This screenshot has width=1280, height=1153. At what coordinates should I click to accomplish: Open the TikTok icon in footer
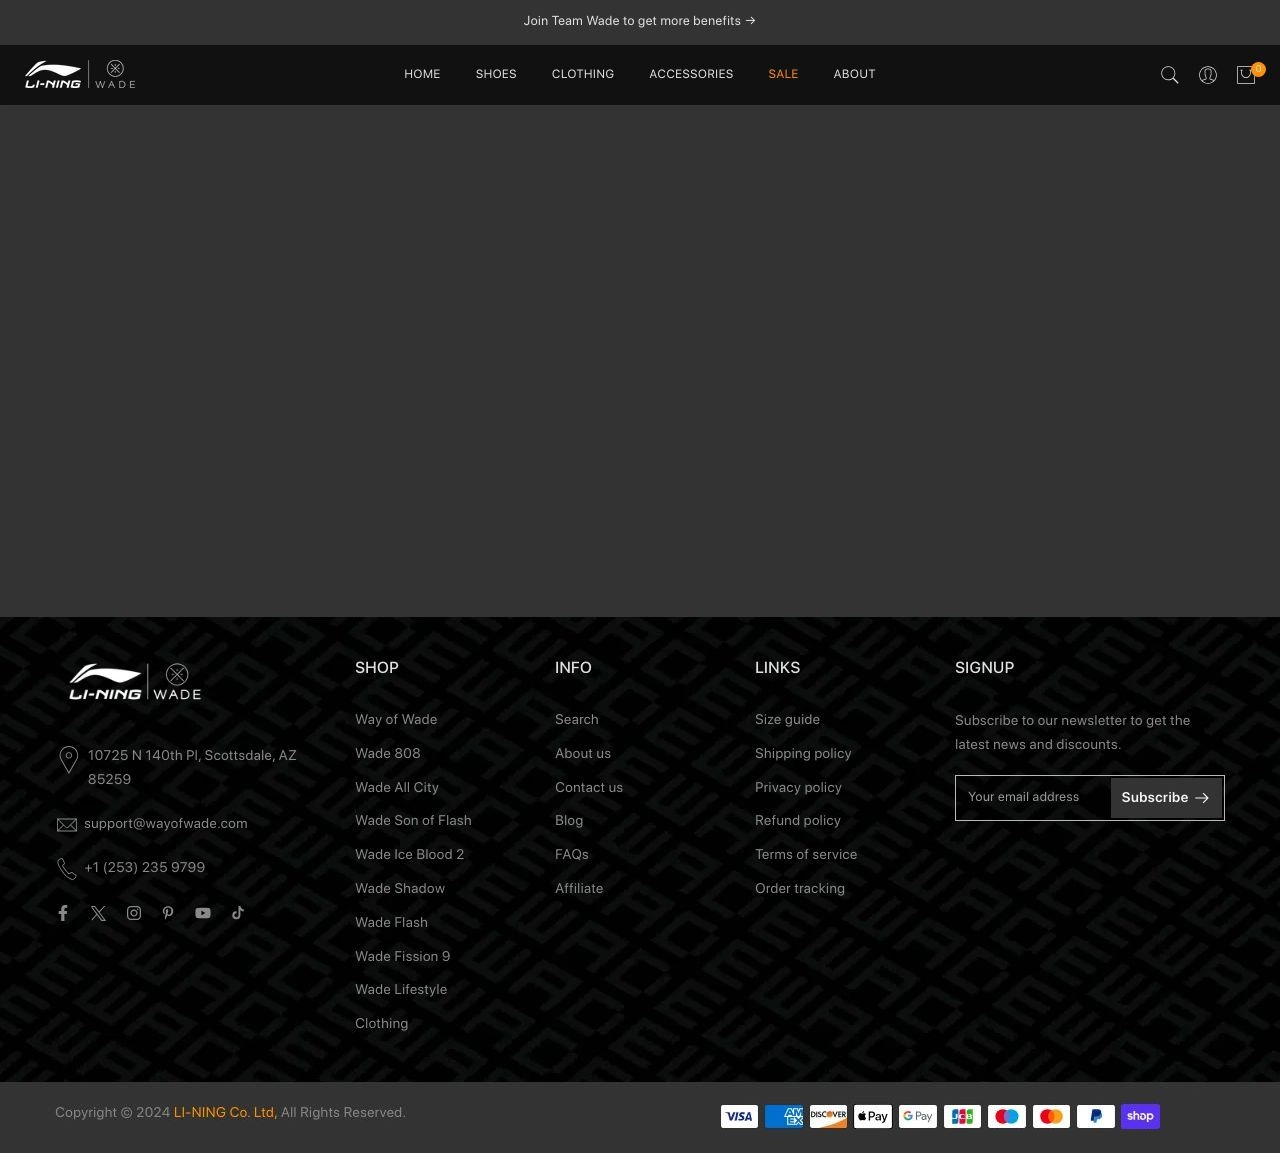tap(238, 913)
